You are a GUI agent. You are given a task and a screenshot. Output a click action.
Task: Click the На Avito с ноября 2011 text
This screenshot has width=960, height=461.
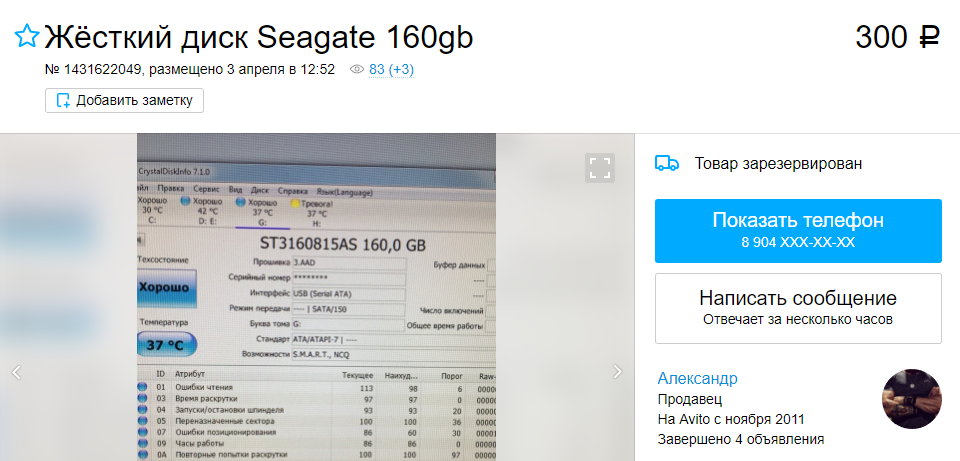731,419
